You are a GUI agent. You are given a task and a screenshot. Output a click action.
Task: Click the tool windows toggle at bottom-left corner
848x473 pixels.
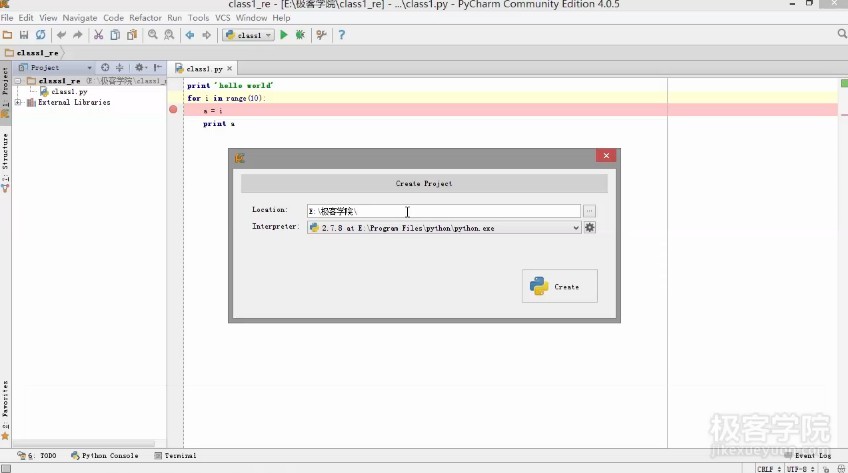coord(5,469)
